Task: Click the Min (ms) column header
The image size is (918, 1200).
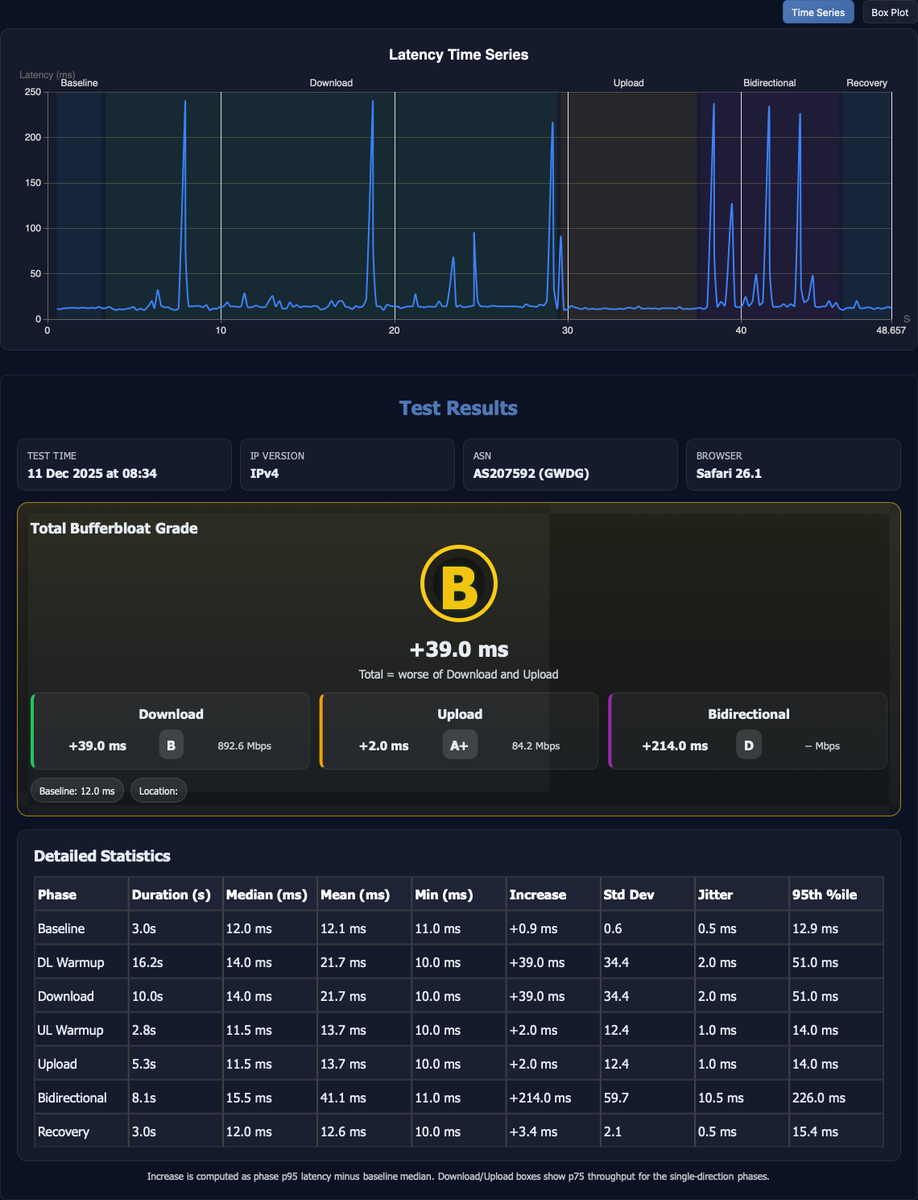Action: pyautogui.click(x=457, y=895)
